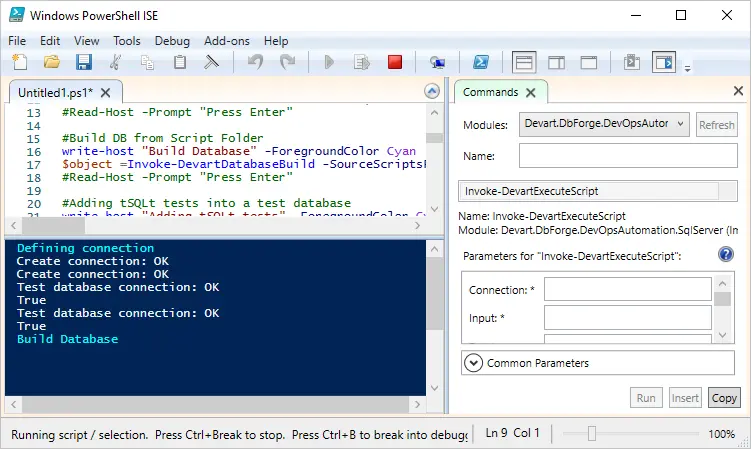The width and height of the screenshot is (751, 449).
Task: Adjust the zoom slider in status bar
Action: (x=592, y=434)
